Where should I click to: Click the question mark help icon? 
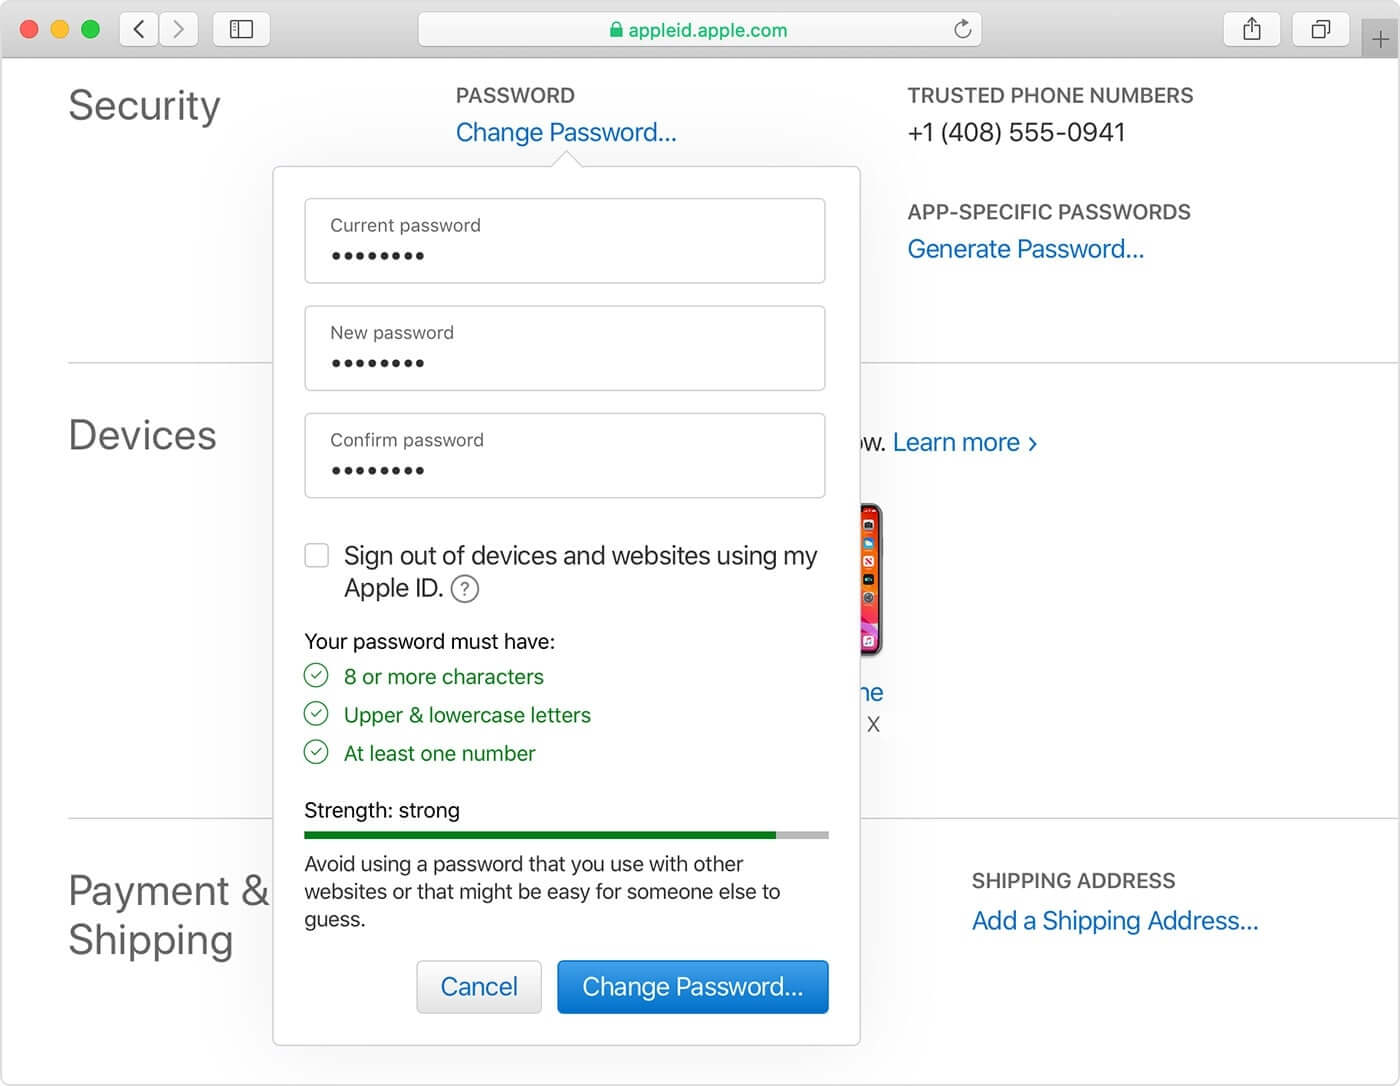(465, 589)
